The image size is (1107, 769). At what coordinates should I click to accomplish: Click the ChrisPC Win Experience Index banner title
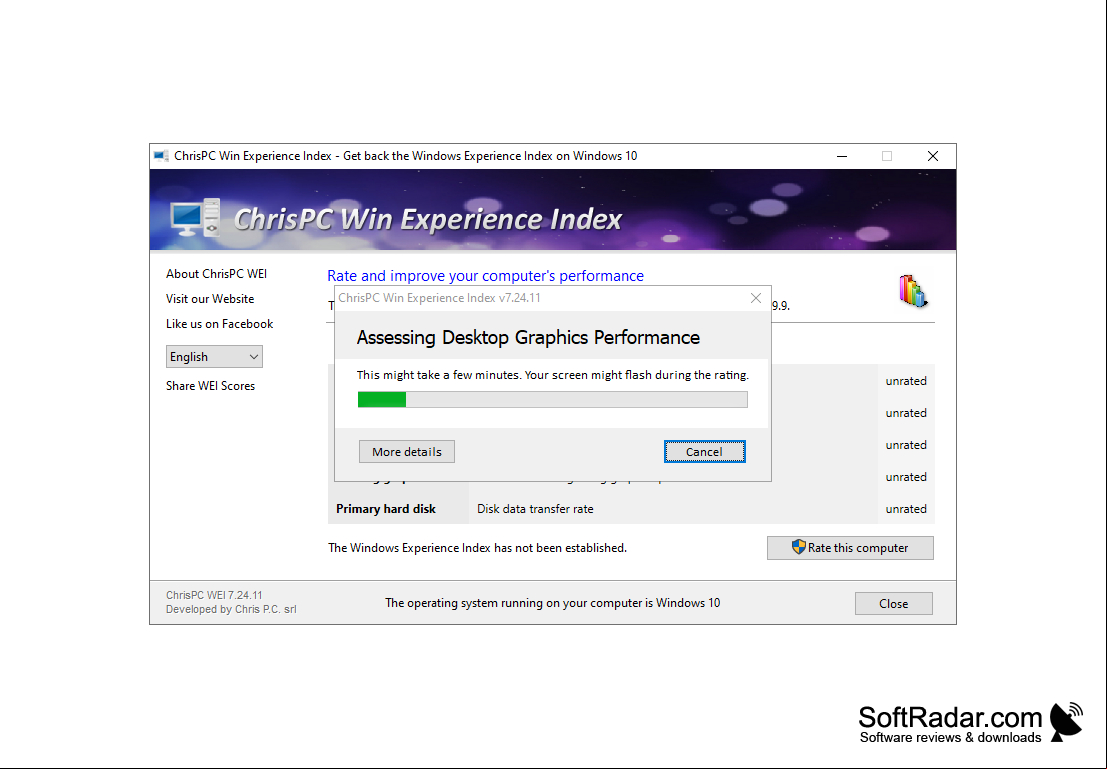(x=428, y=219)
